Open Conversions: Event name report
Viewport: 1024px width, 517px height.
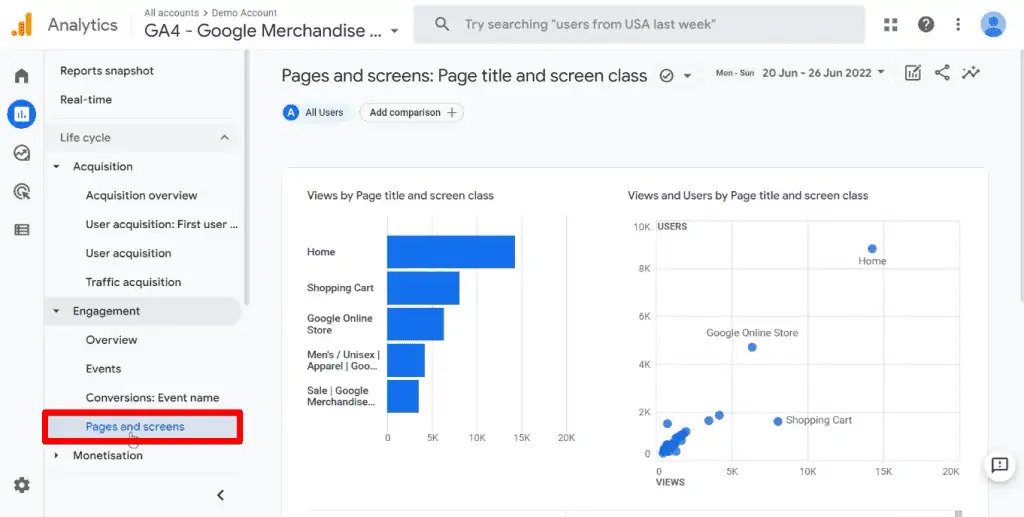point(152,397)
